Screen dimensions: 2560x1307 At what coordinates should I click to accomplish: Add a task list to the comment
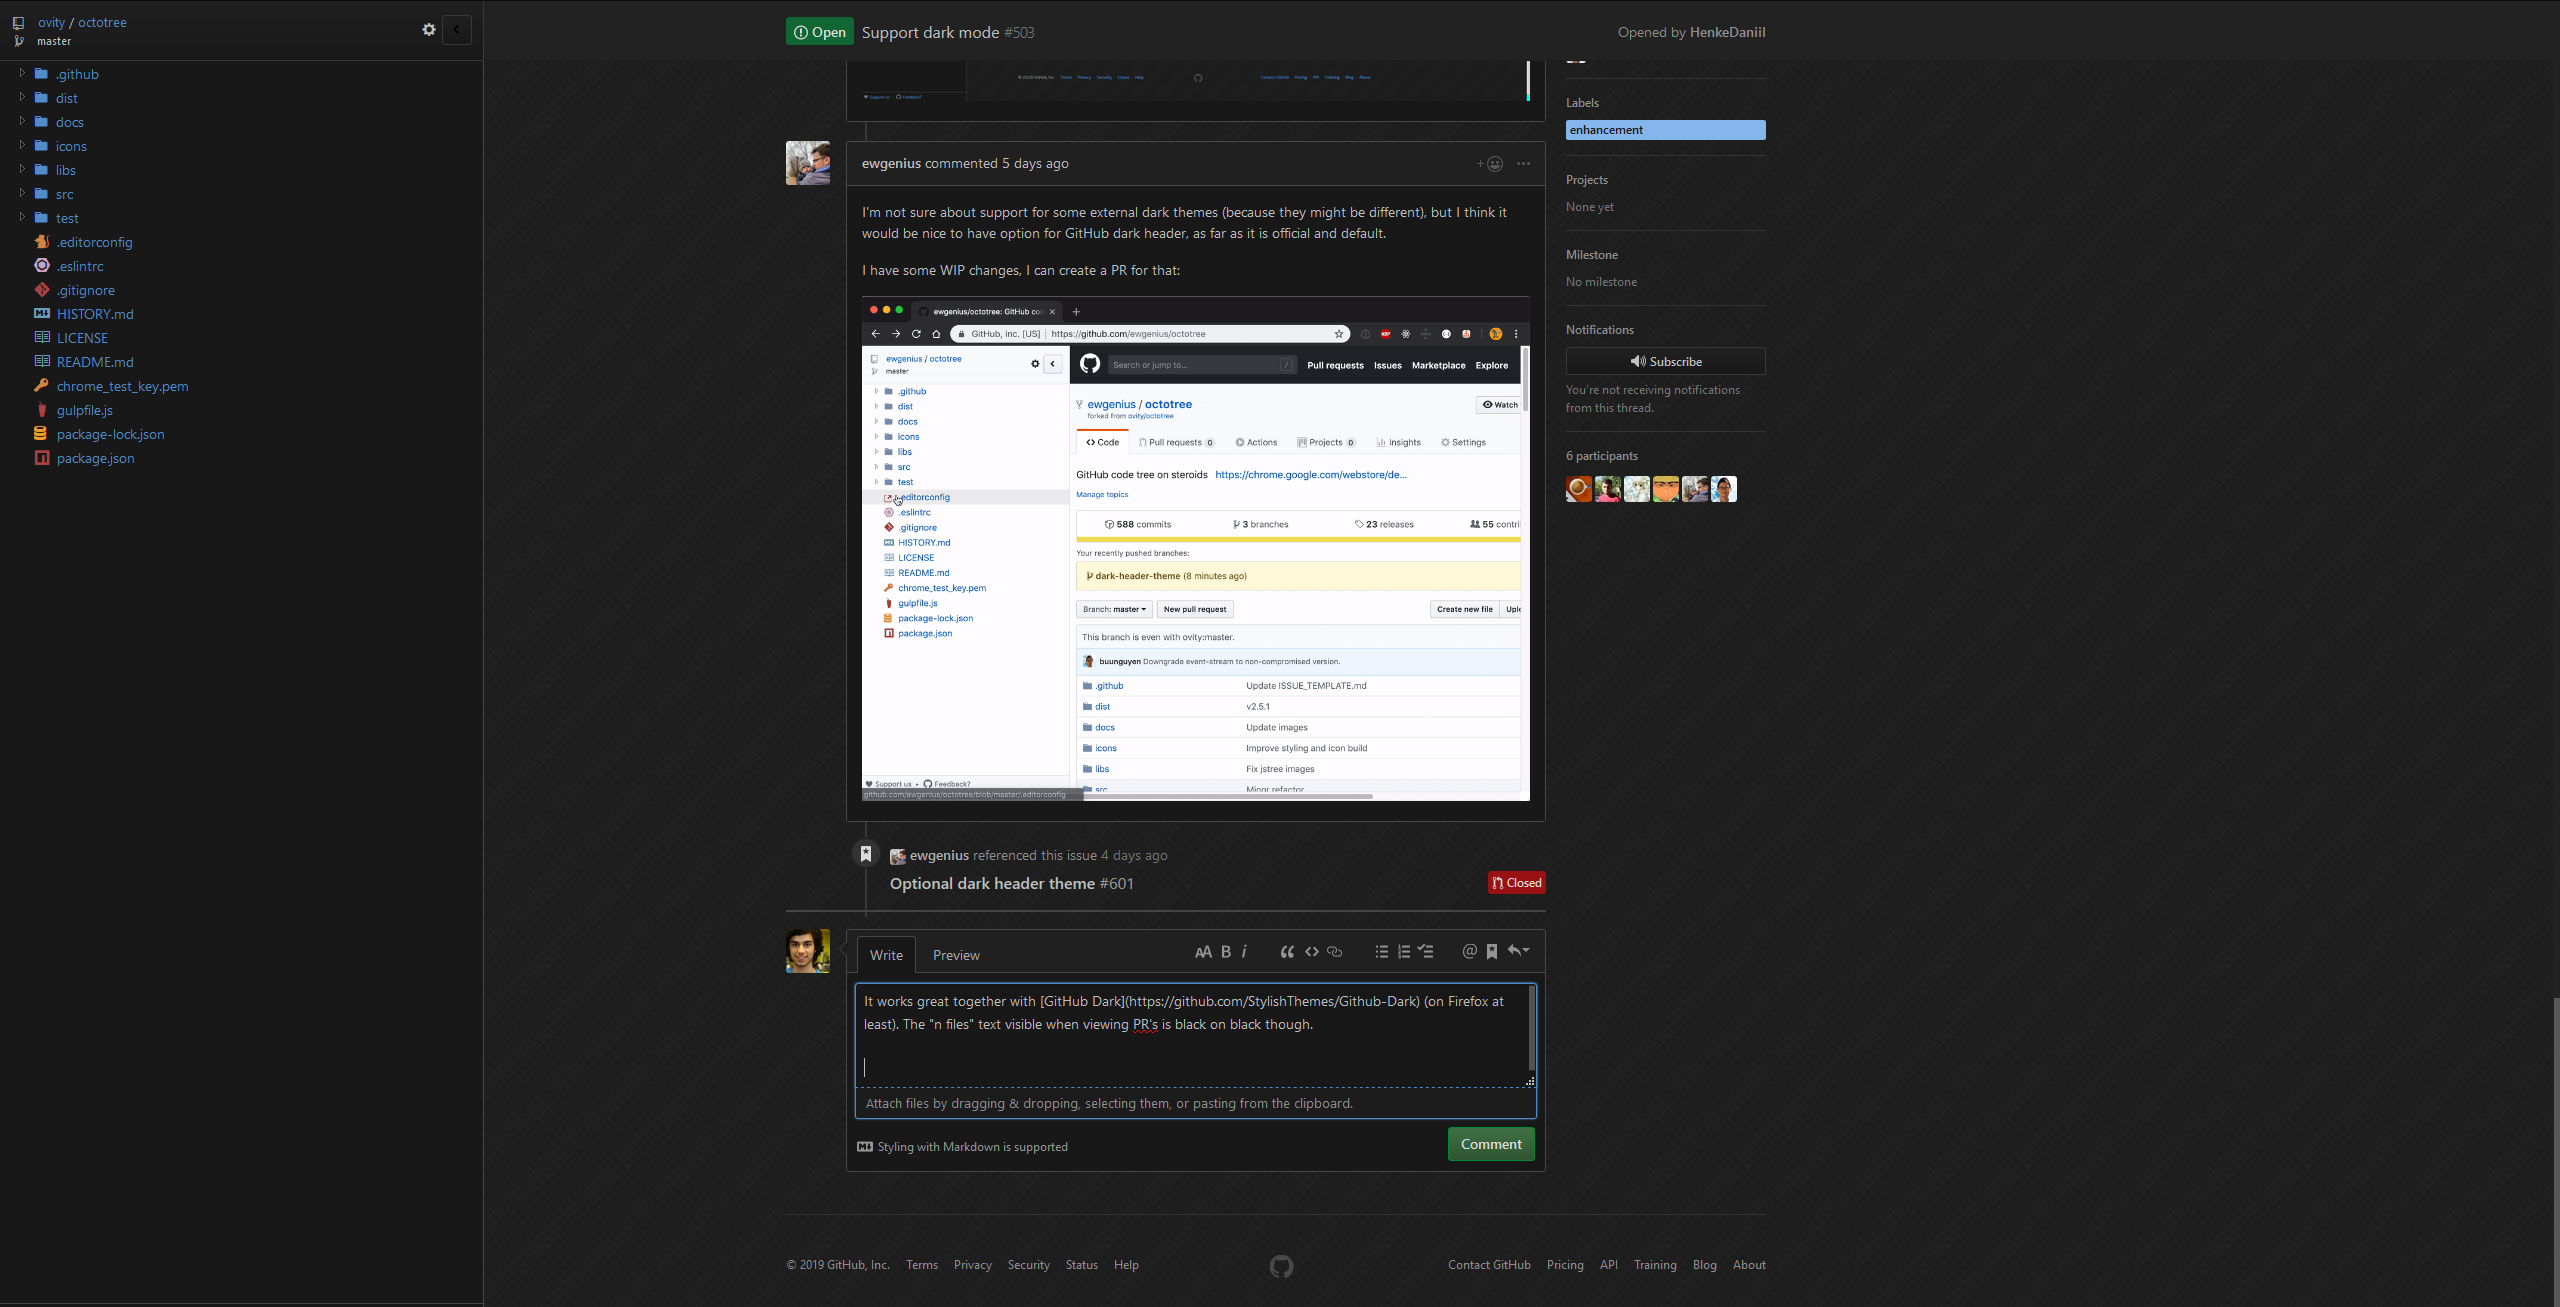click(1426, 951)
